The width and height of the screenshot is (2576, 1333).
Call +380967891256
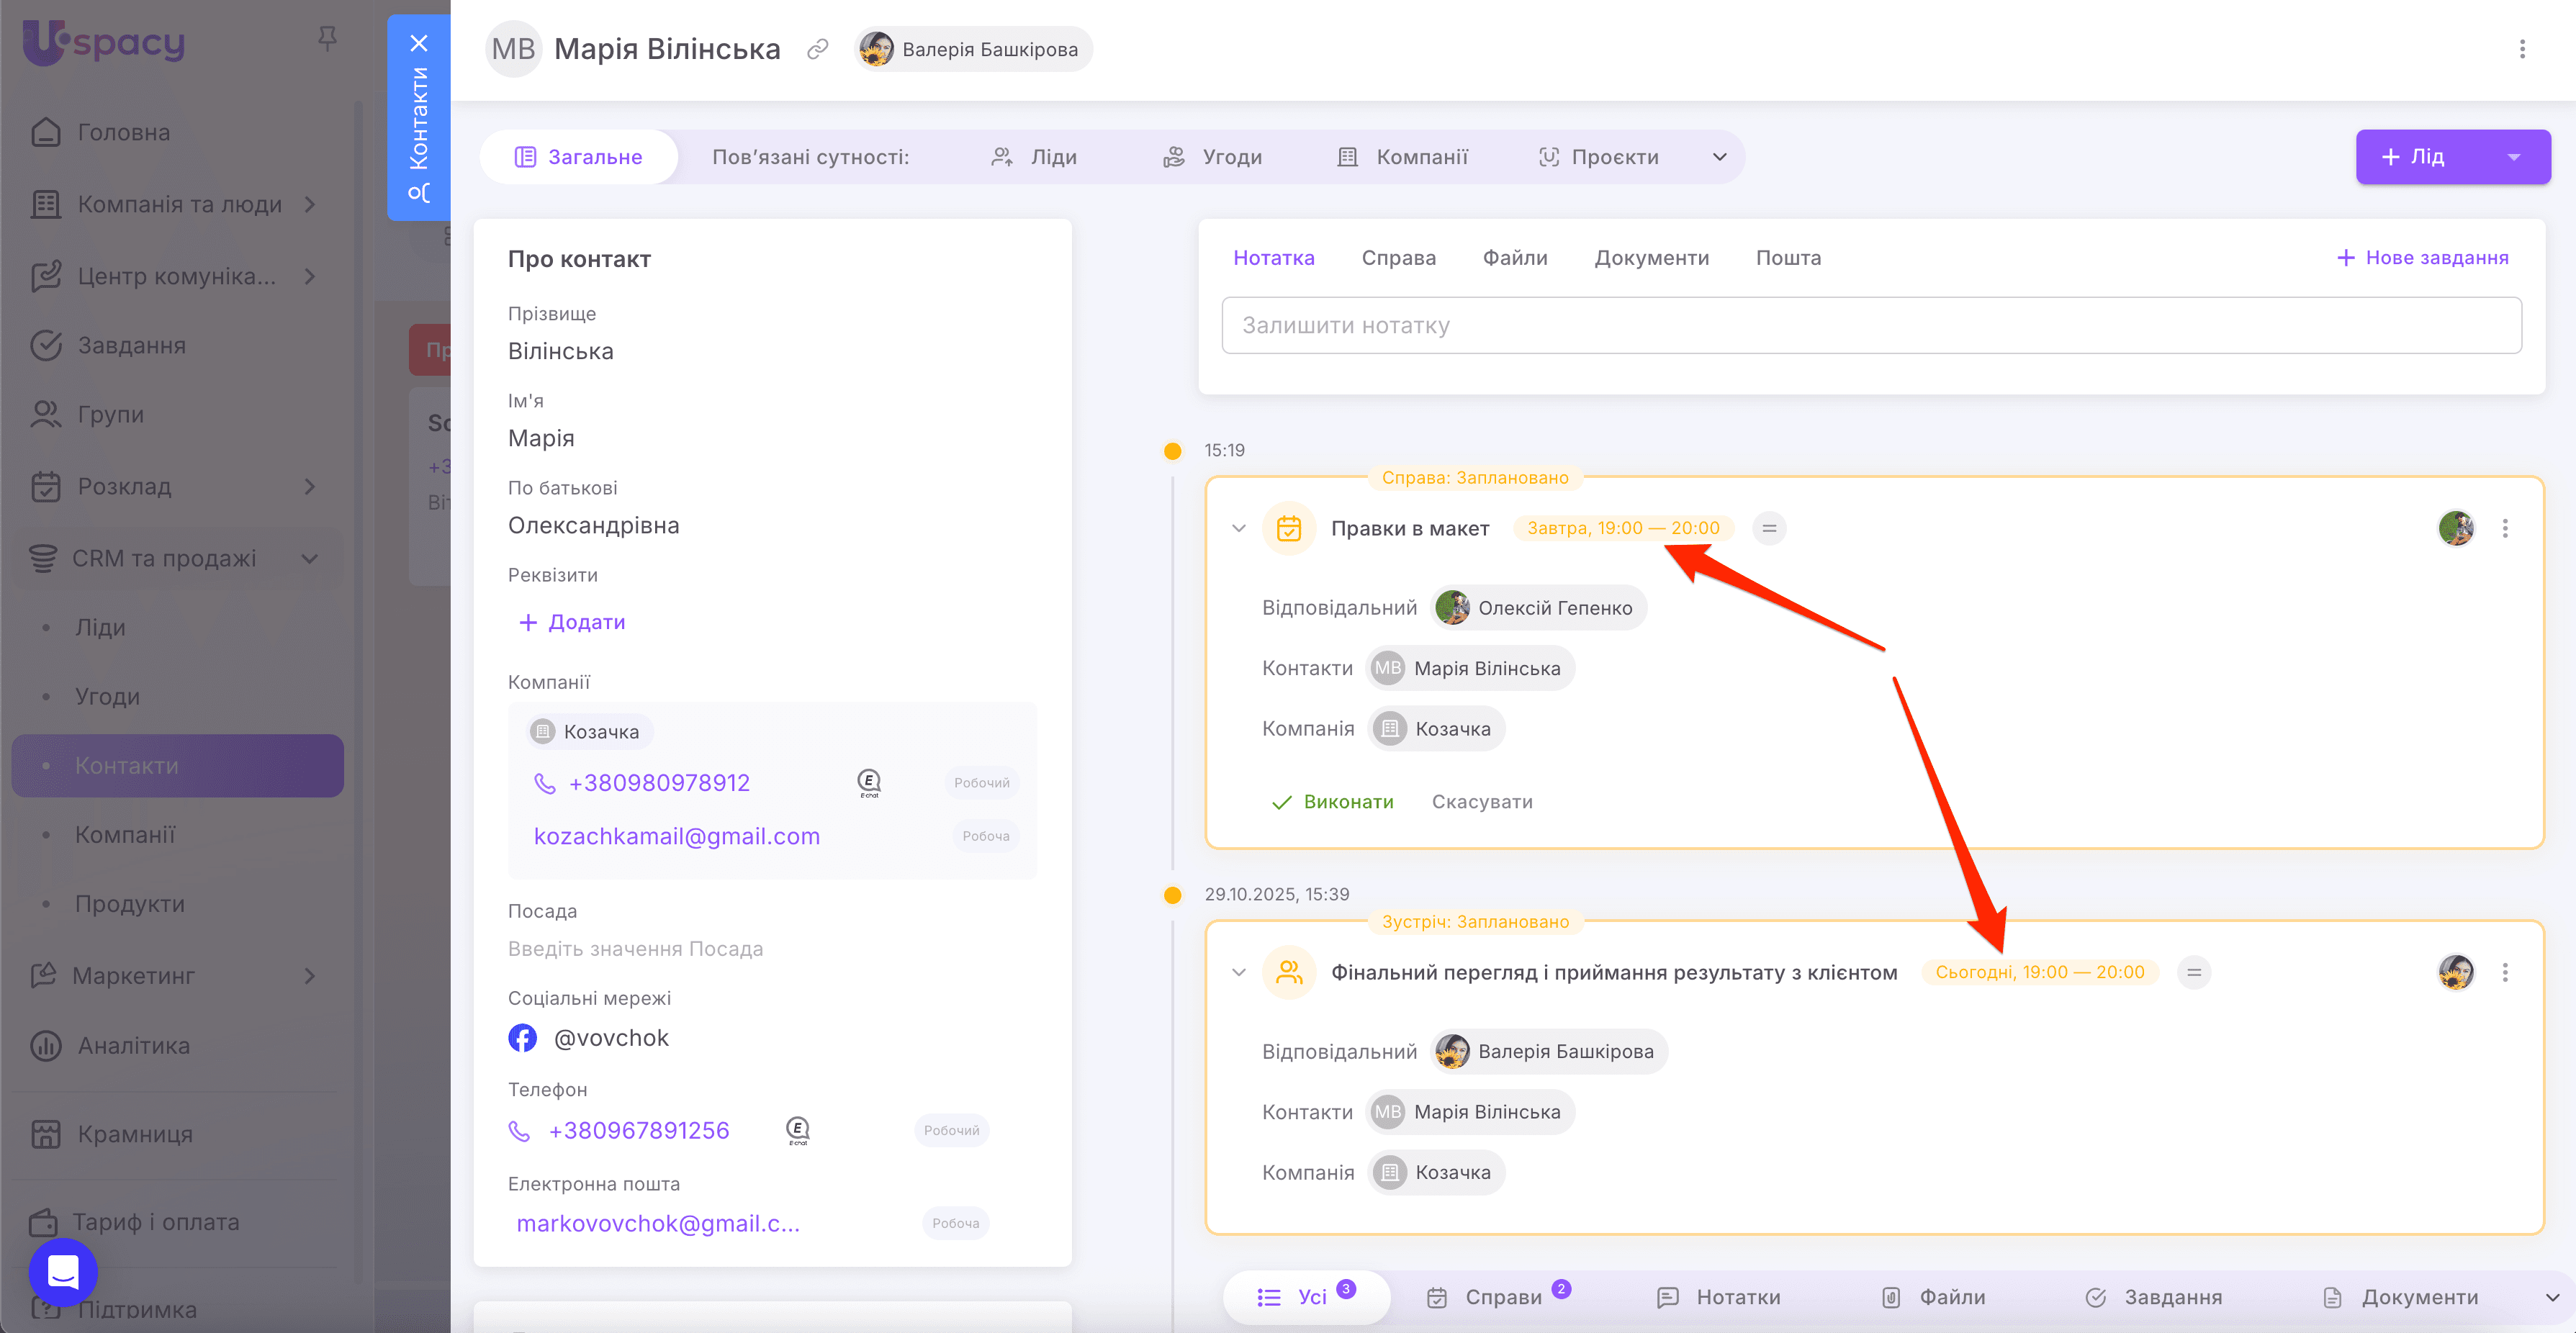[x=639, y=1131]
